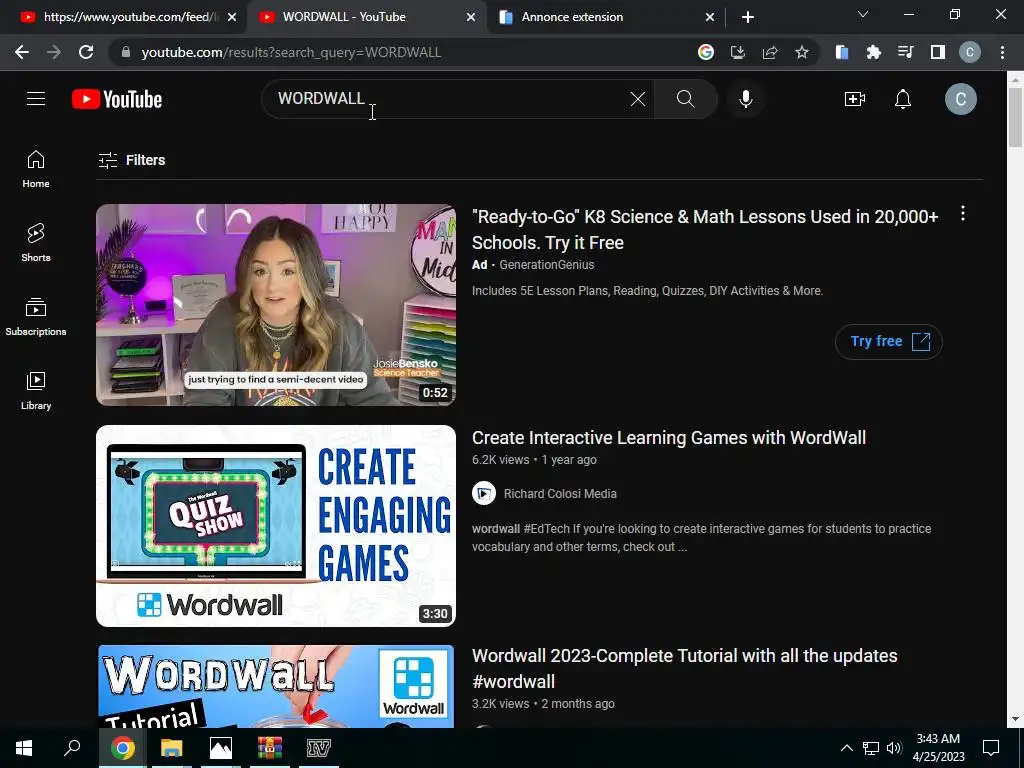Screen dimensions: 1024x768
Task: Open the YouTube account avatar menu
Action: [x=961, y=99]
